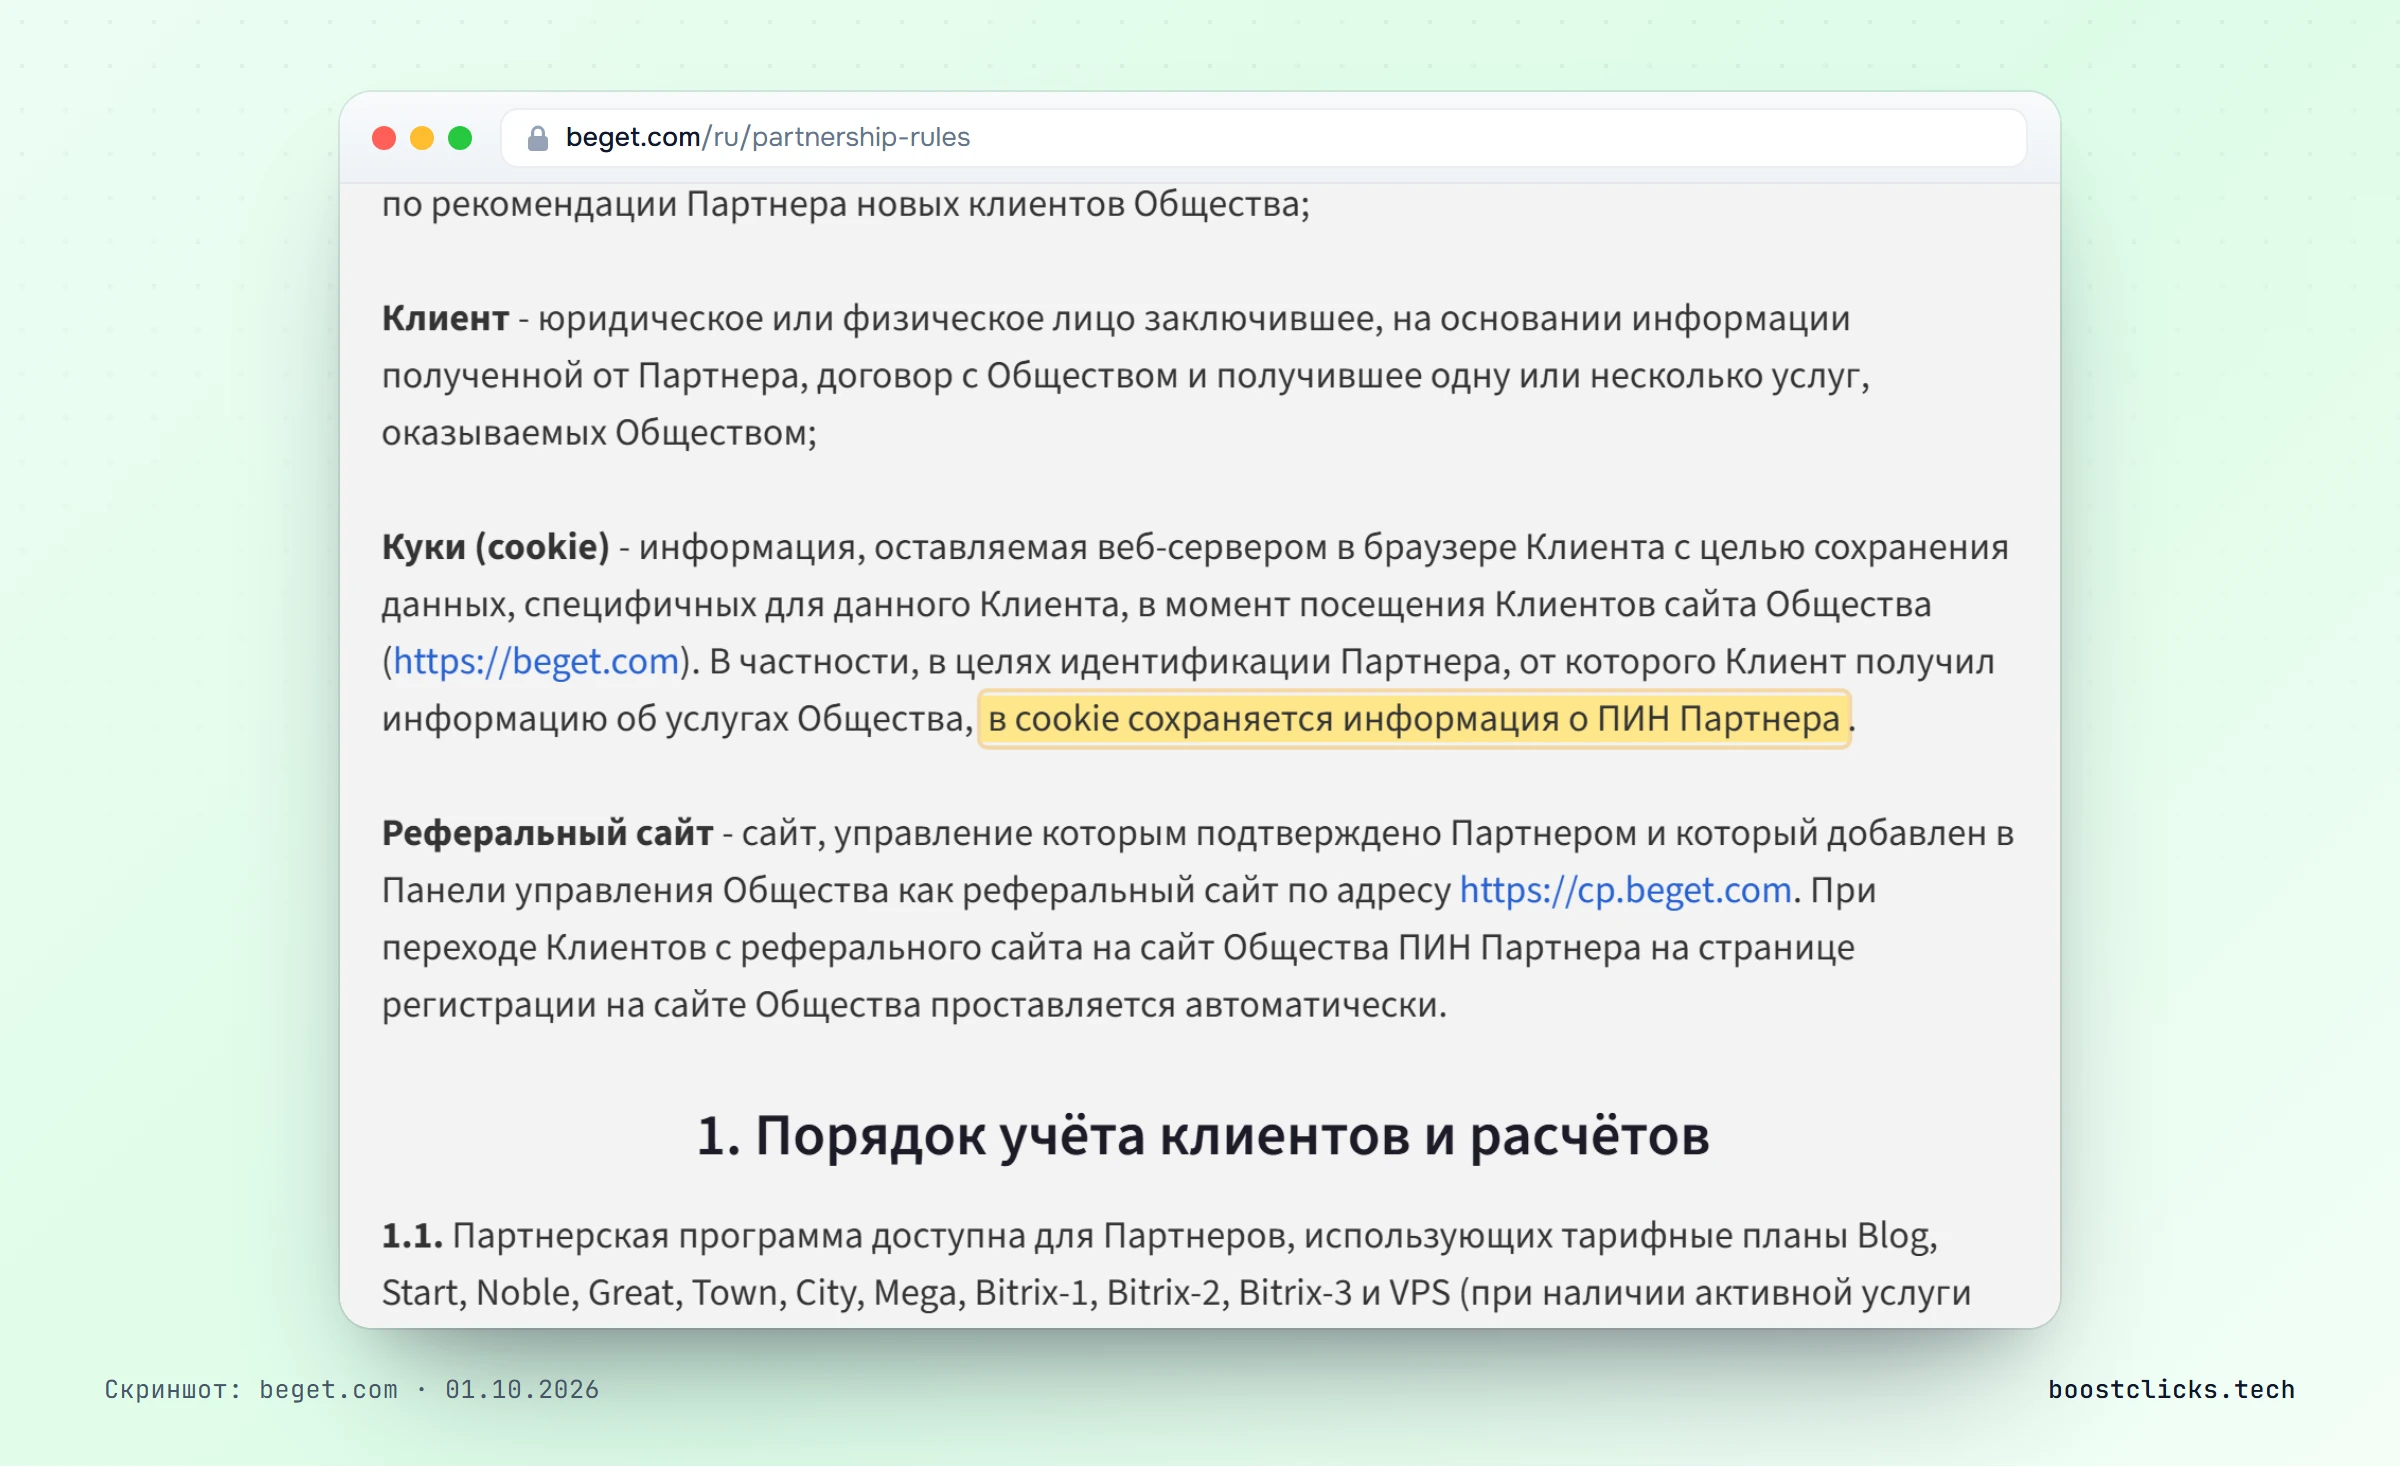Viewport: 2400px width, 1468px height.
Task: Click text "по рекомендации Партнера новых клиентов Общества;"
Action: coord(846,205)
